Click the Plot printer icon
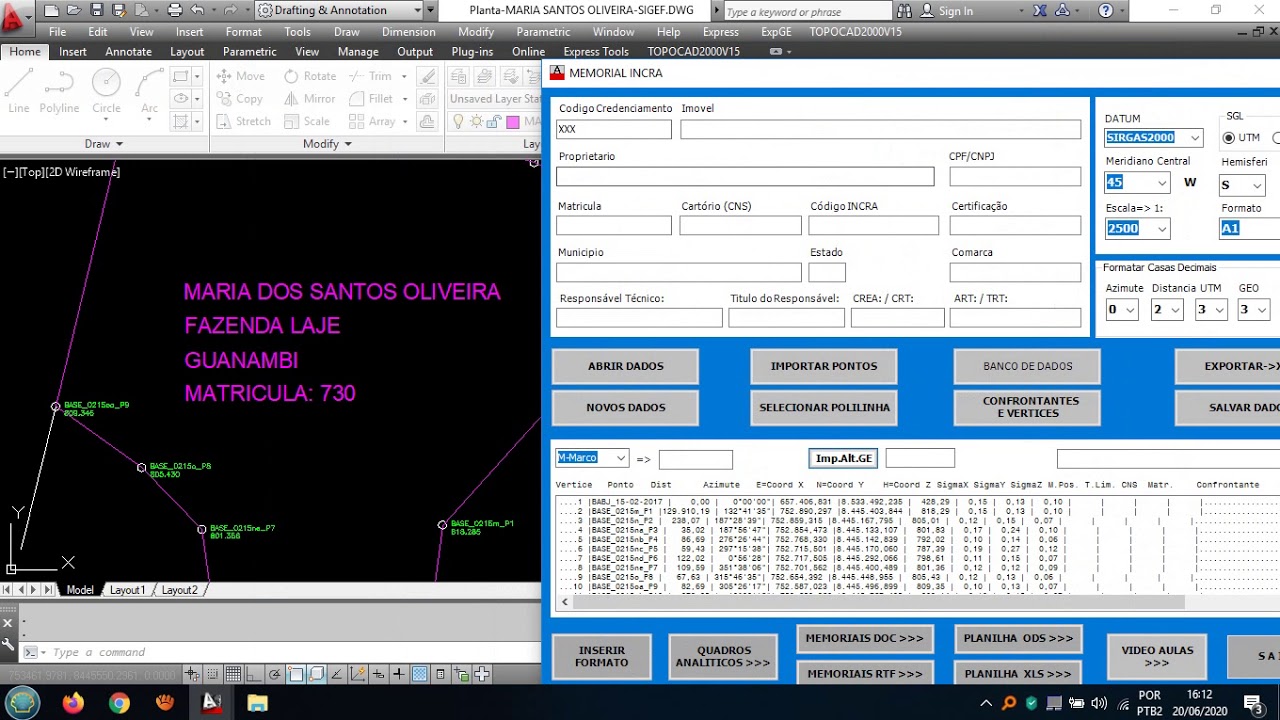 click(175, 10)
